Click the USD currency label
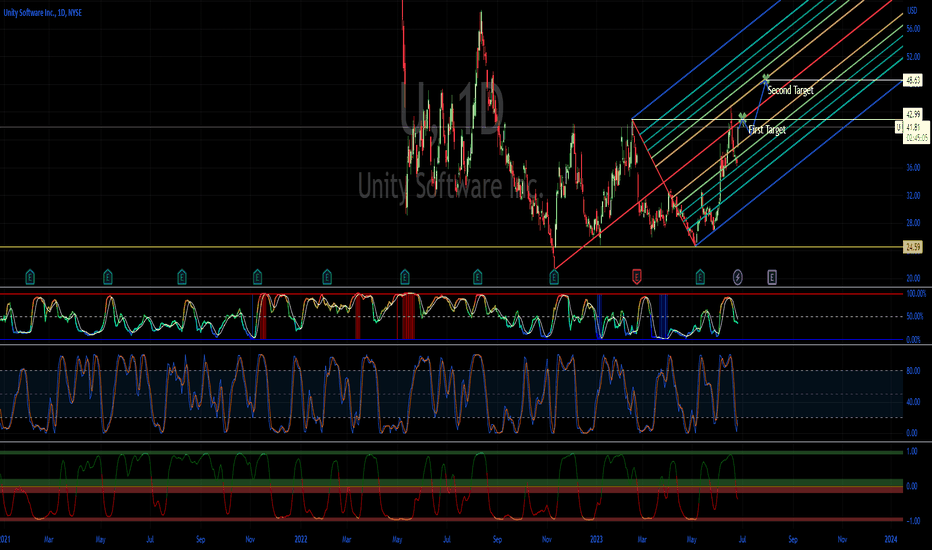The height and width of the screenshot is (550, 932). (x=912, y=11)
